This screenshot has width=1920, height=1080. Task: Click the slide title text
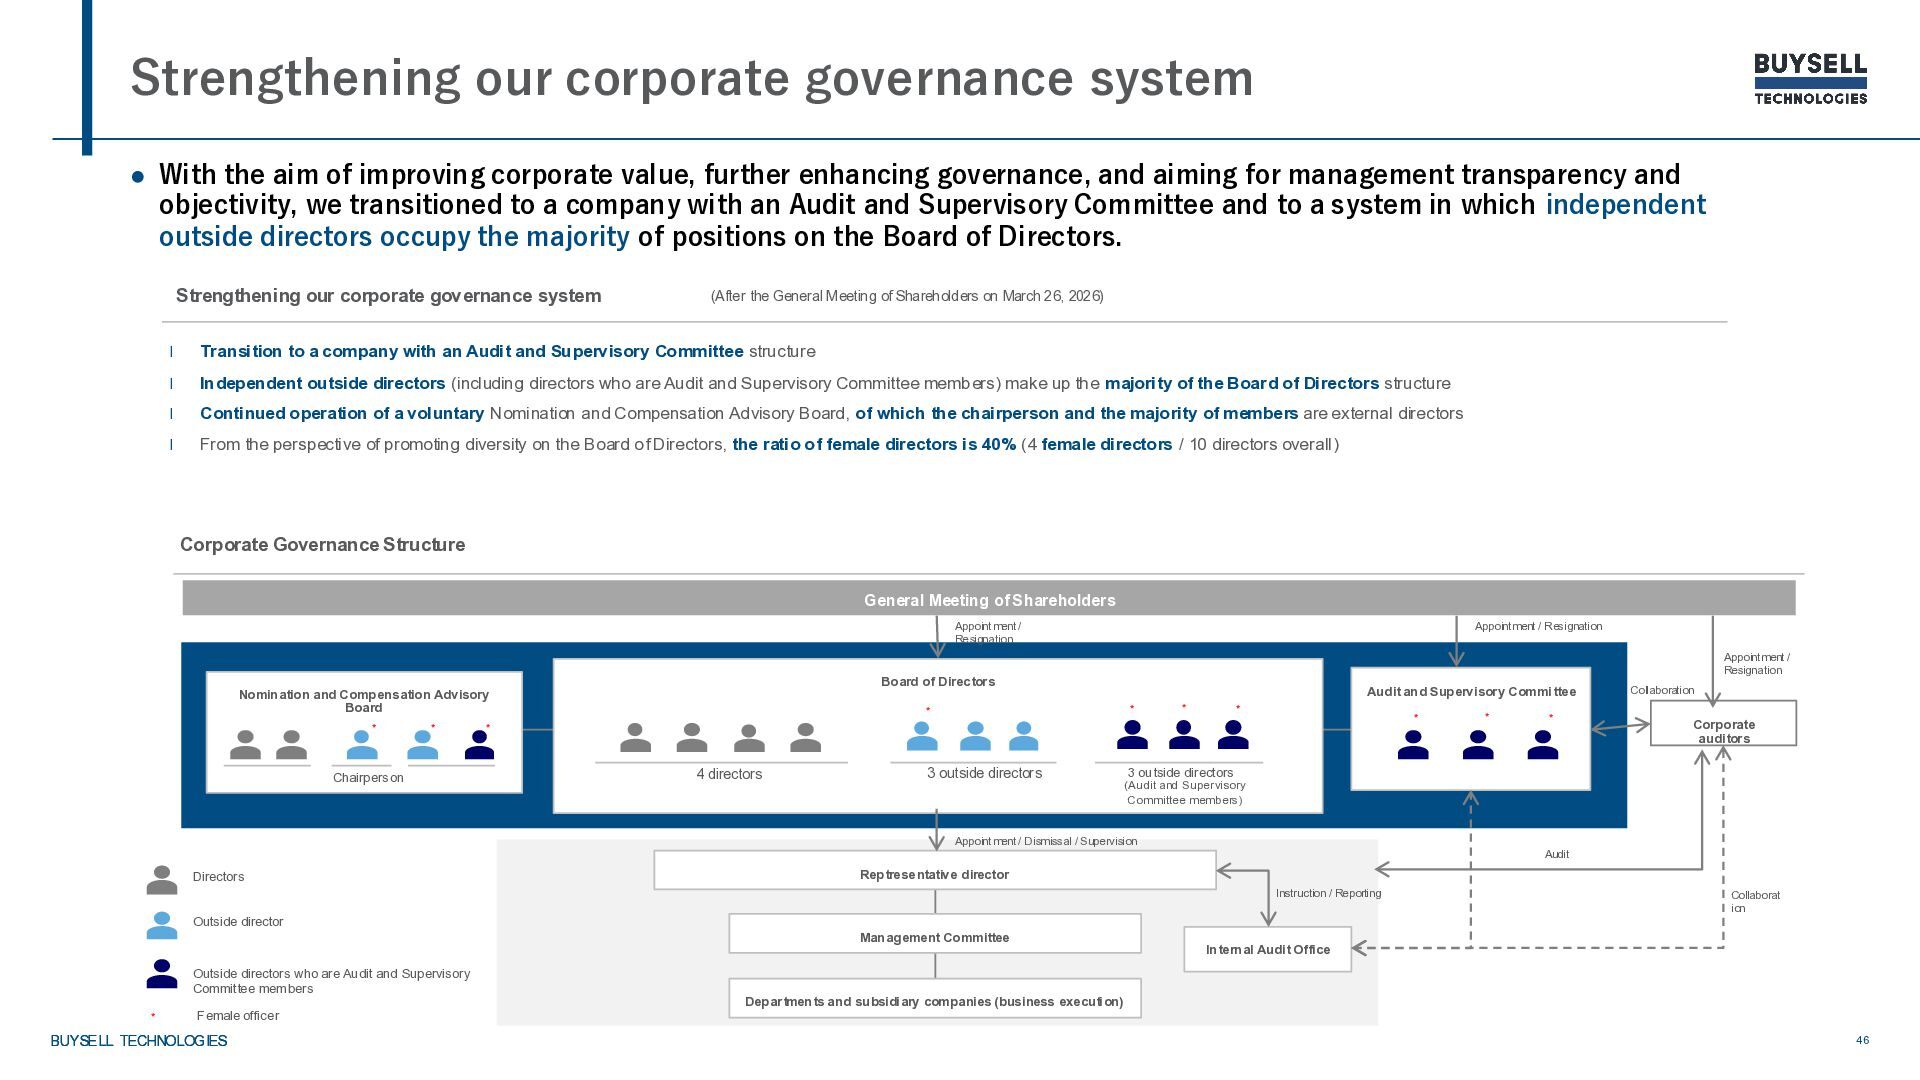pos(691,78)
